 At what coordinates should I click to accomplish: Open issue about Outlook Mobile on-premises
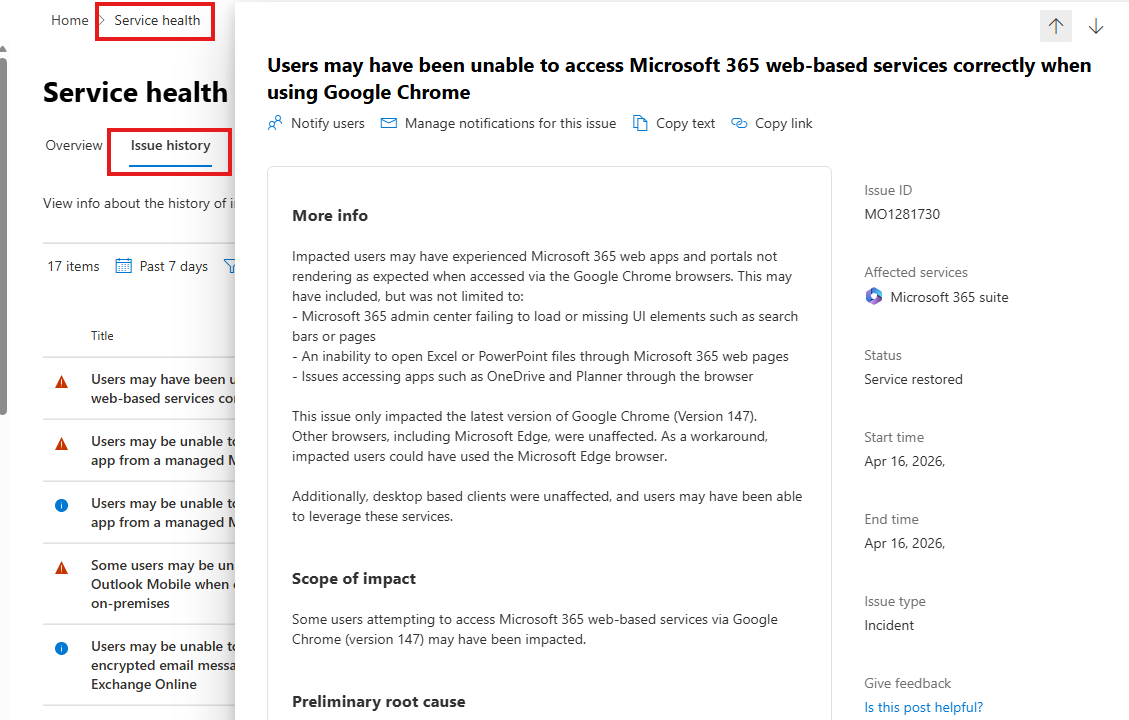[163, 584]
